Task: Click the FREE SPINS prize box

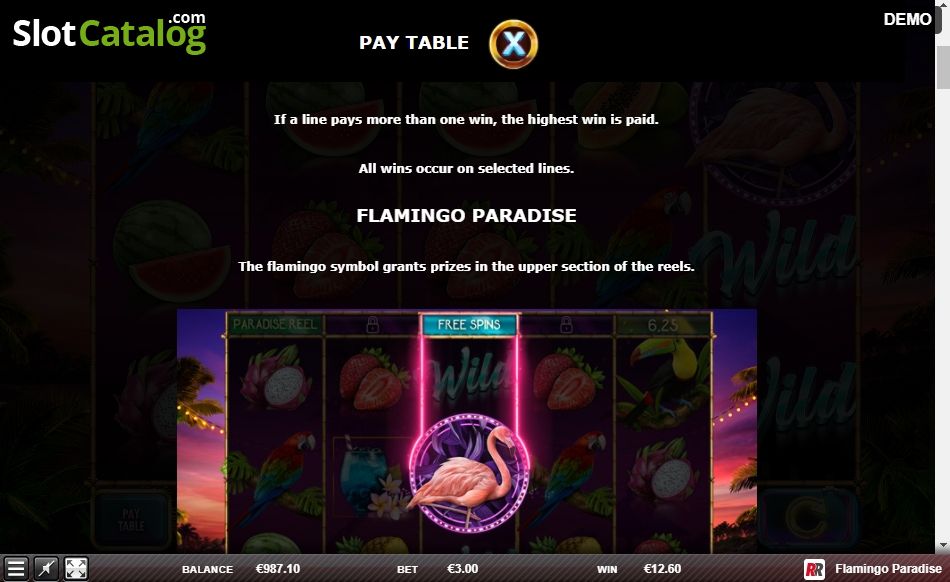Action: tap(469, 325)
